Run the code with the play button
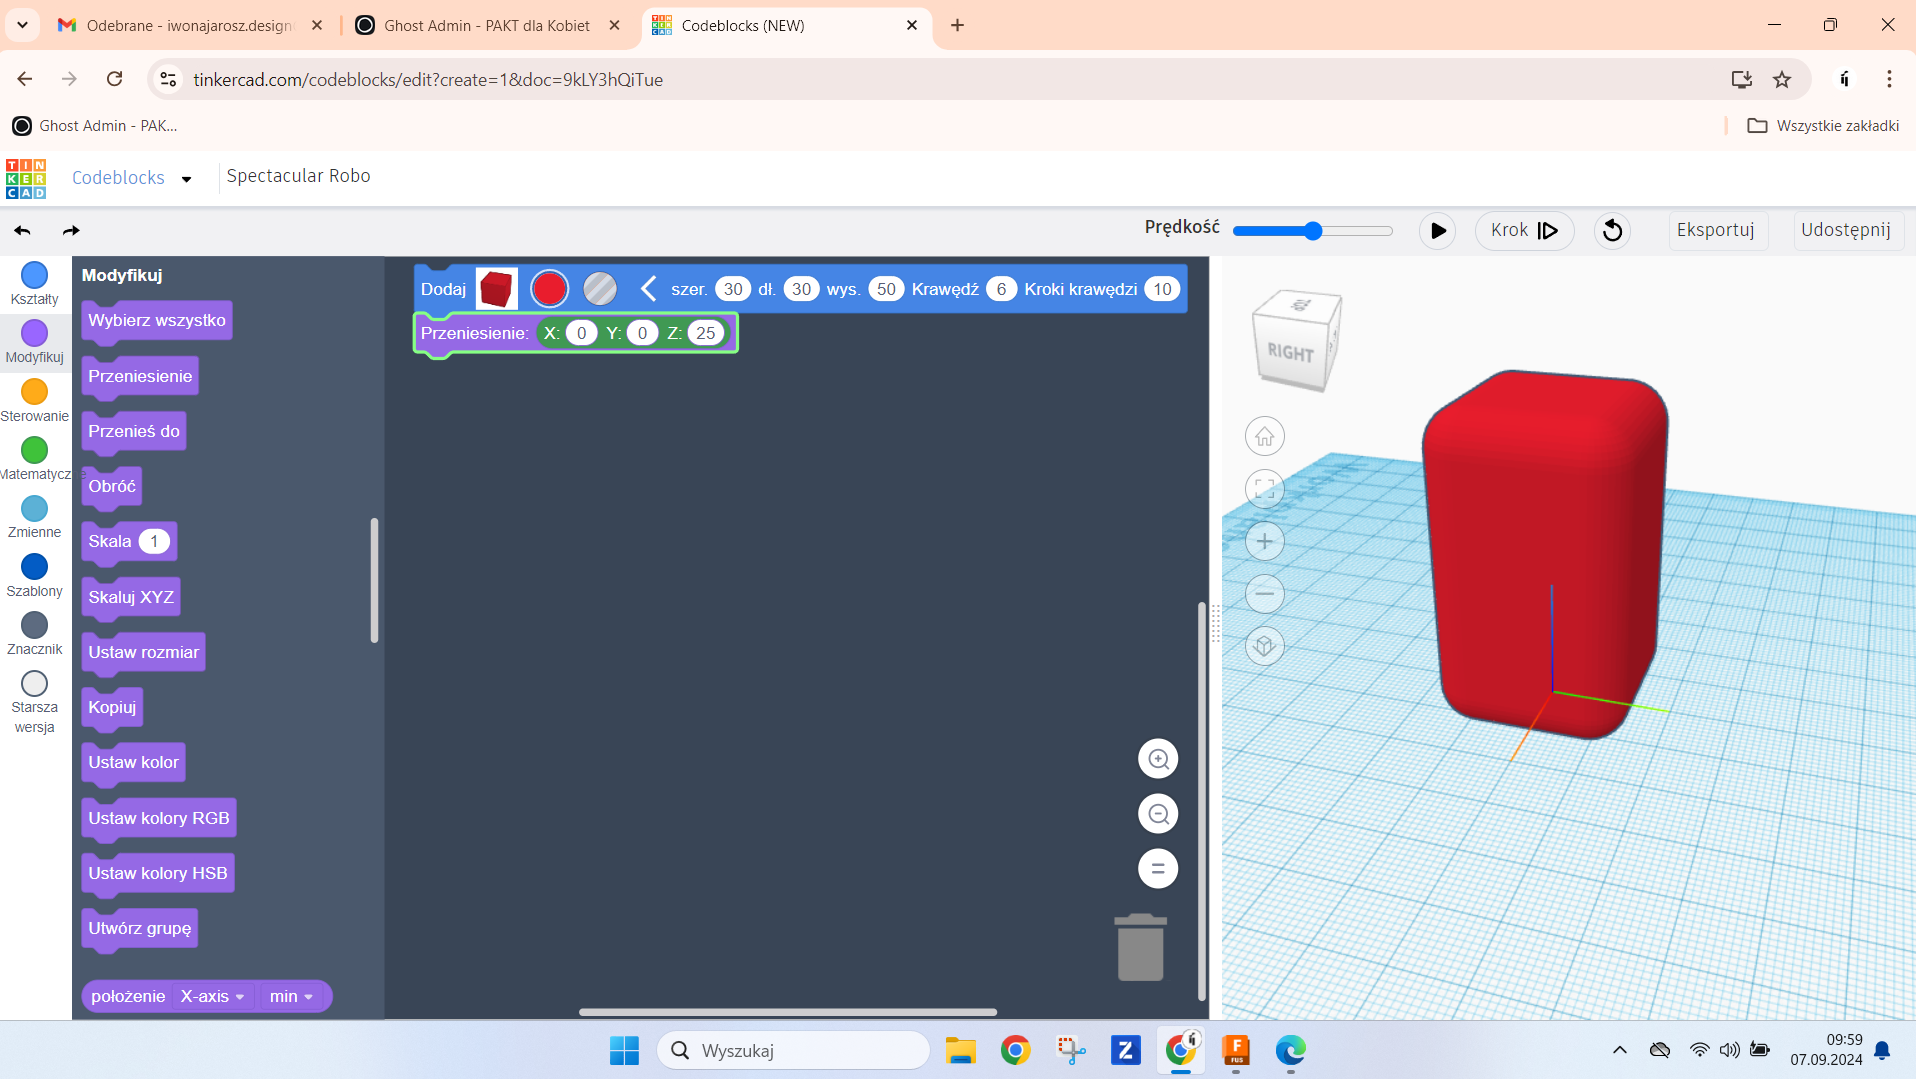This screenshot has width=1916, height=1079. [1437, 230]
